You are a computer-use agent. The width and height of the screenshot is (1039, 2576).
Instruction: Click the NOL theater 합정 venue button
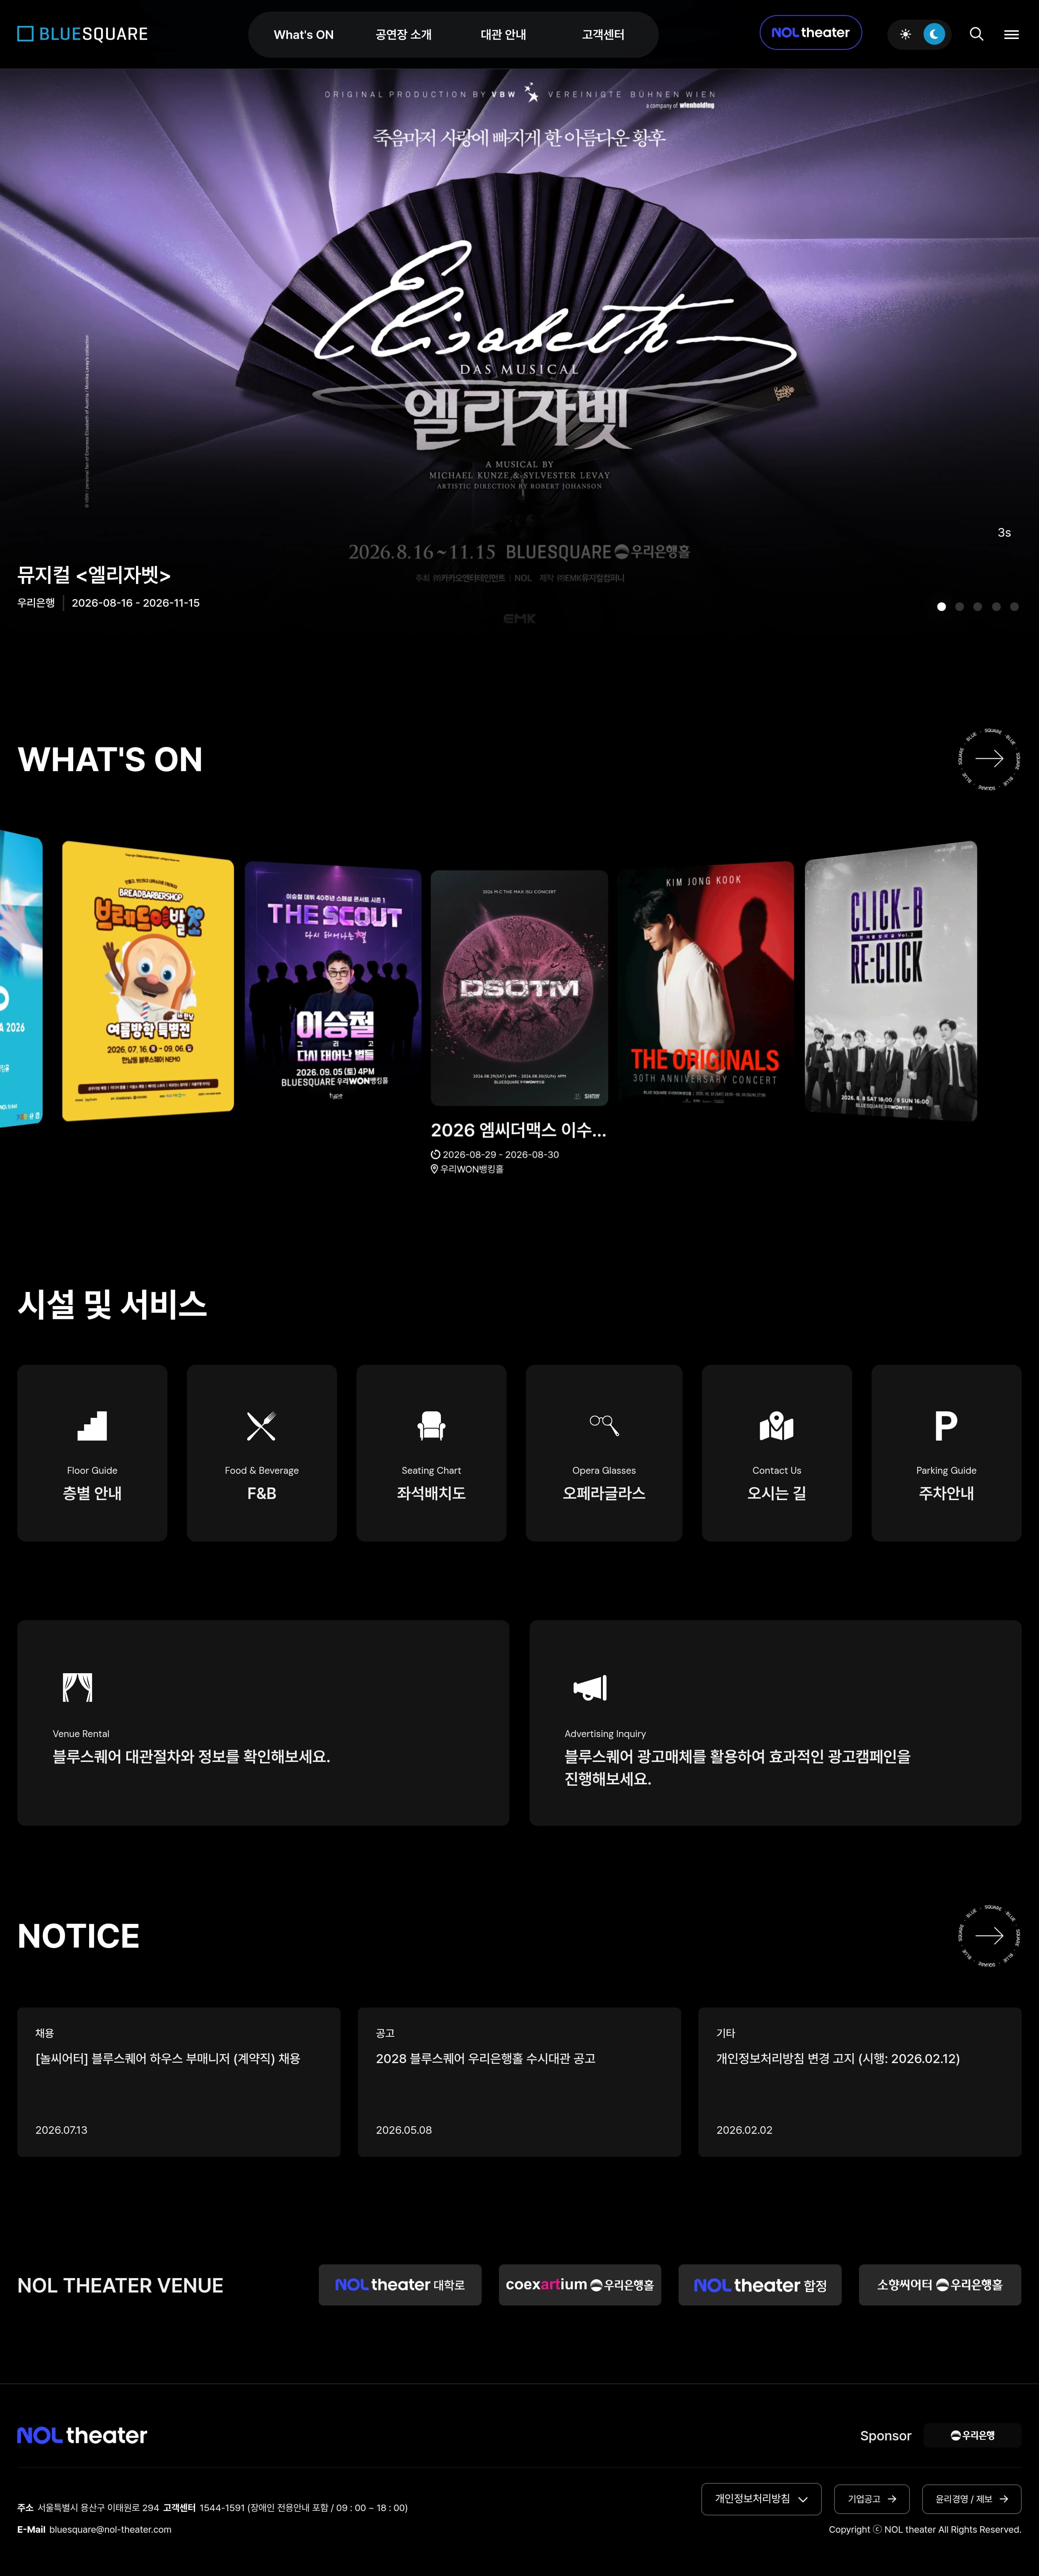tap(760, 2285)
